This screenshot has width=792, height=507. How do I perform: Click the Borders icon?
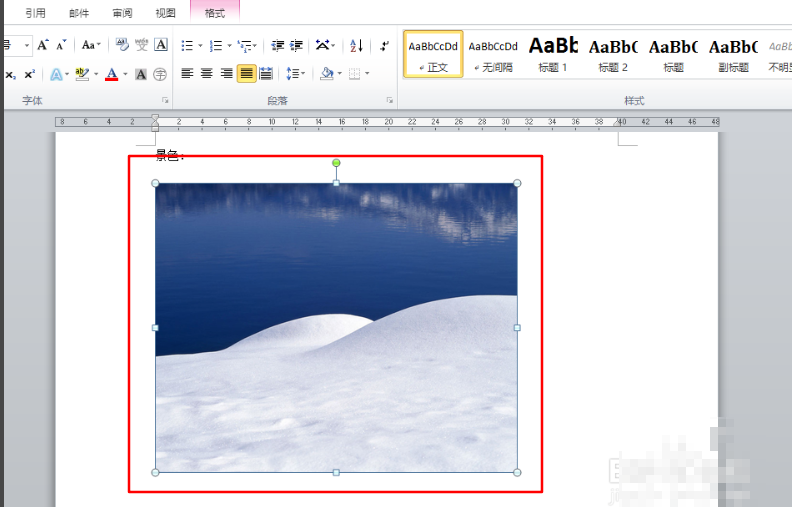tap(355, 74)
